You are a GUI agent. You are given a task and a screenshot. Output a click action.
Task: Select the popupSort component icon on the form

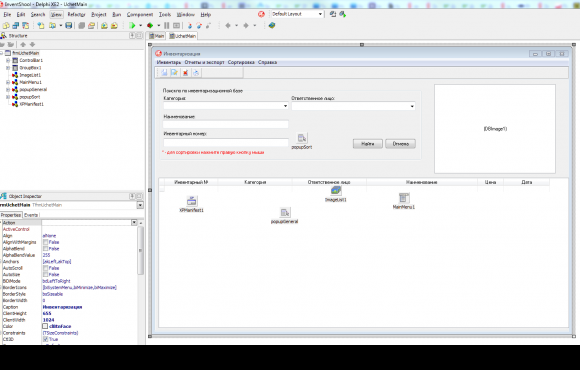coord(302,138)
